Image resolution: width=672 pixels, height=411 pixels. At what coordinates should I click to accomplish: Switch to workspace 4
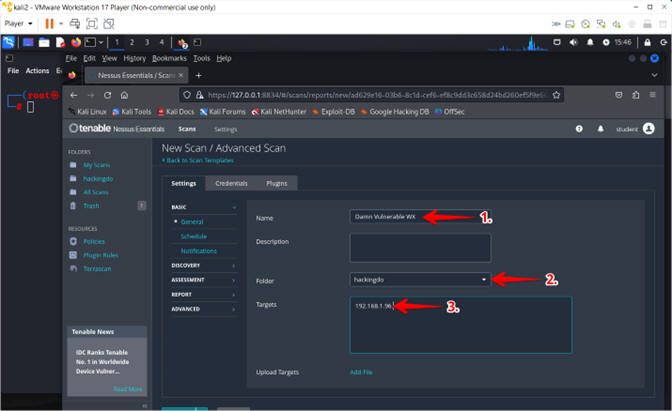[x=162, y=42]
